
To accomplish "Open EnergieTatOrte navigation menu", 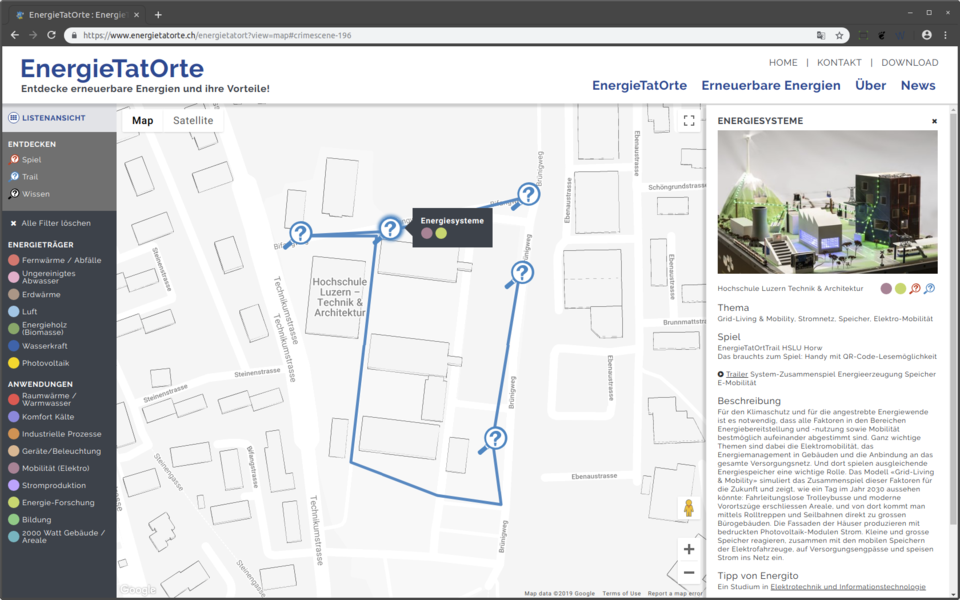I will click(x=639, y=86).
